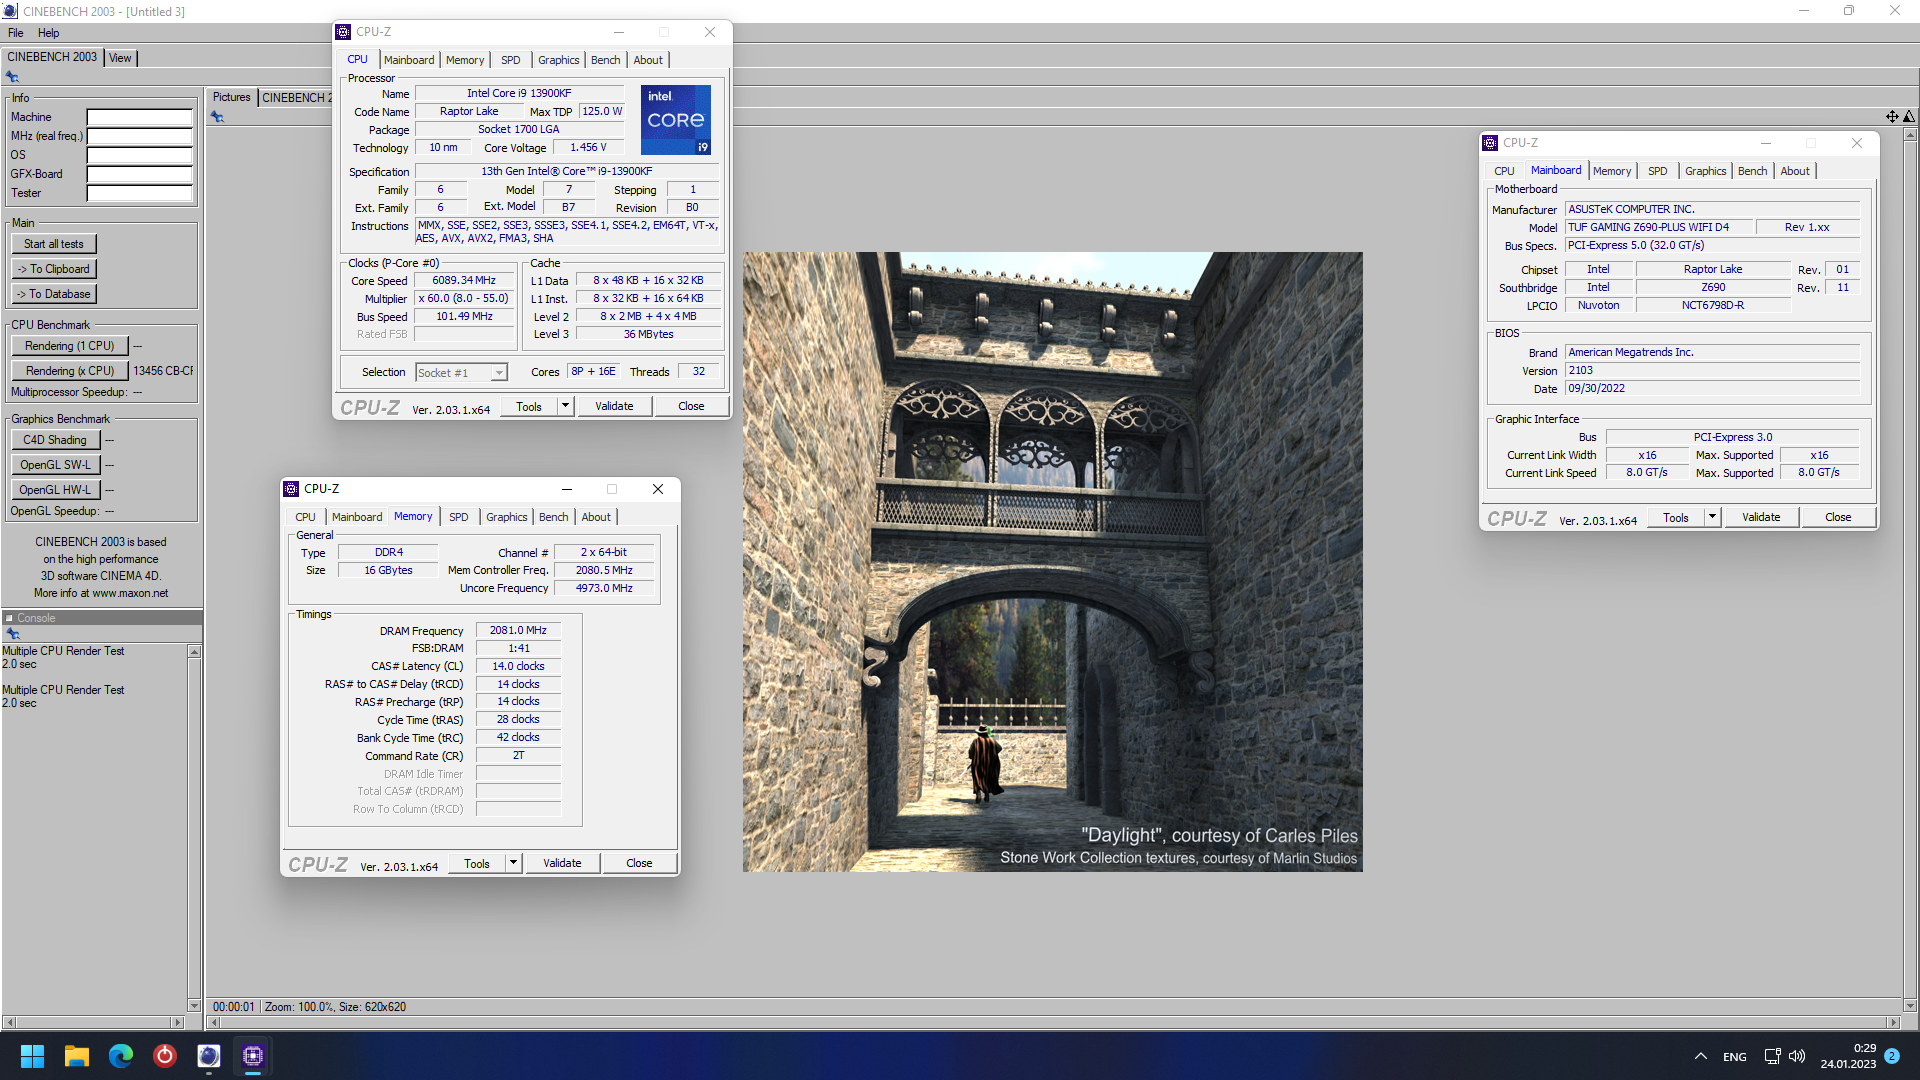Click MHz (real freq.) input field
Viewport: 1920px width, 1080px height.
[x=139, y=136]
